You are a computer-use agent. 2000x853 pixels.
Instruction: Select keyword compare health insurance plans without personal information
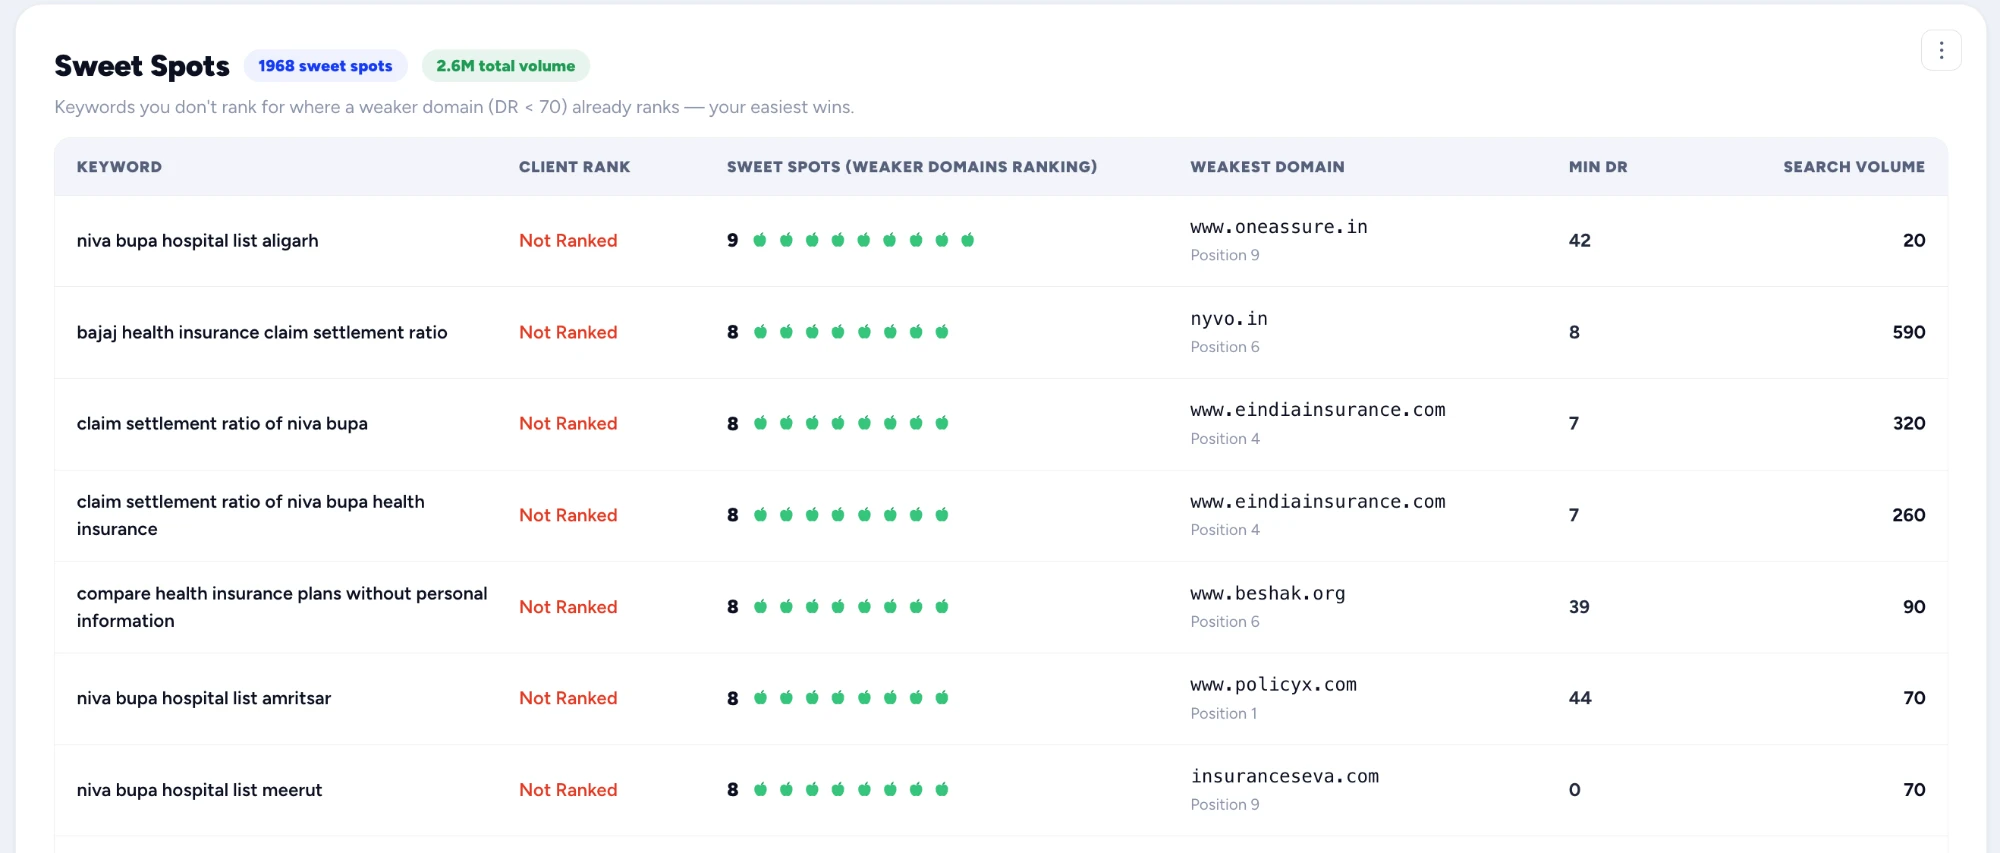282,607
